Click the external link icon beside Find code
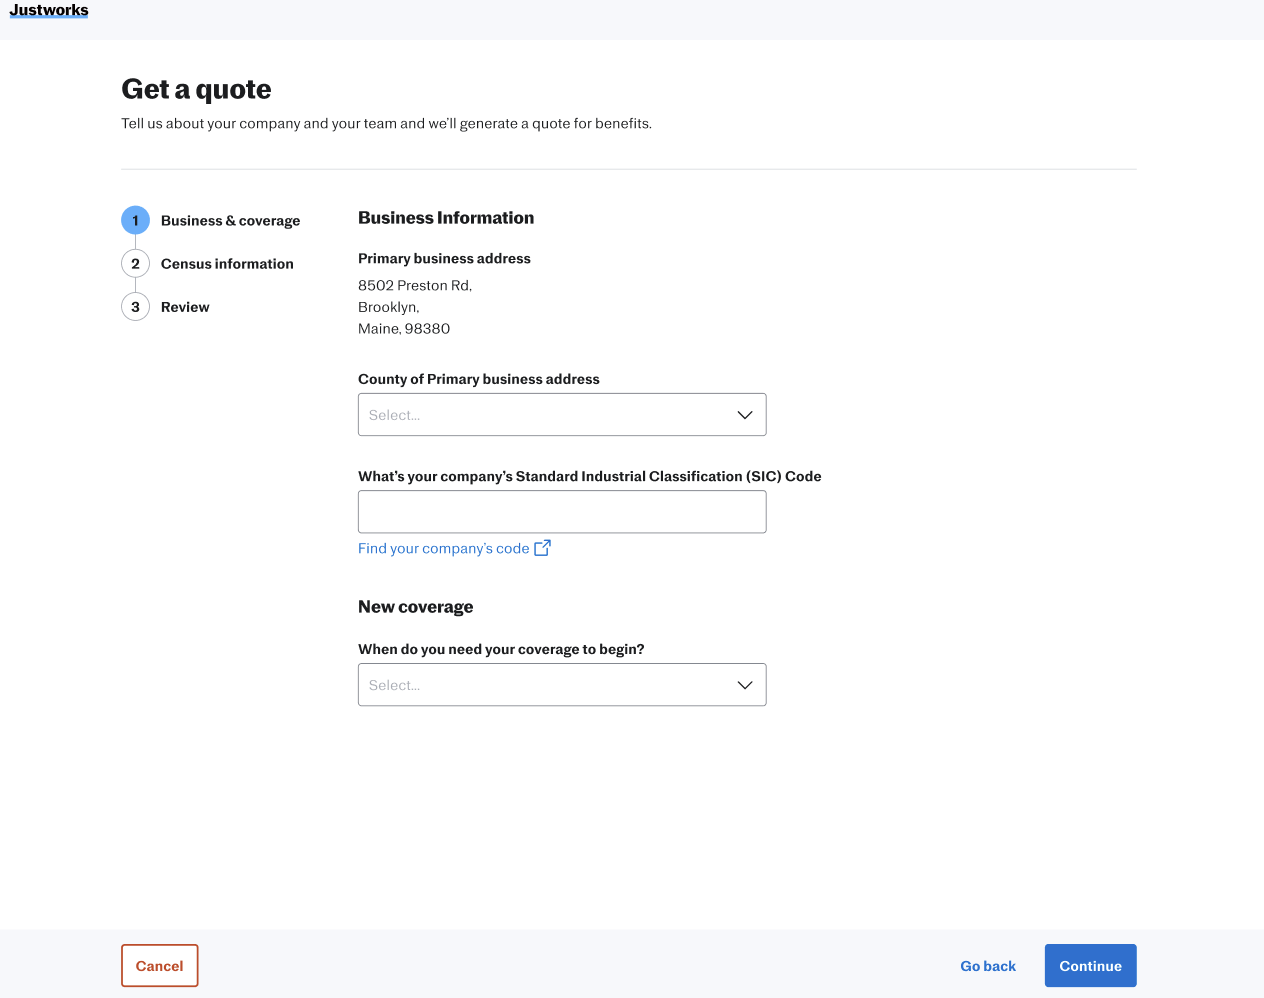The height and width of the screenshot is (998, 1264). [542, 548]
